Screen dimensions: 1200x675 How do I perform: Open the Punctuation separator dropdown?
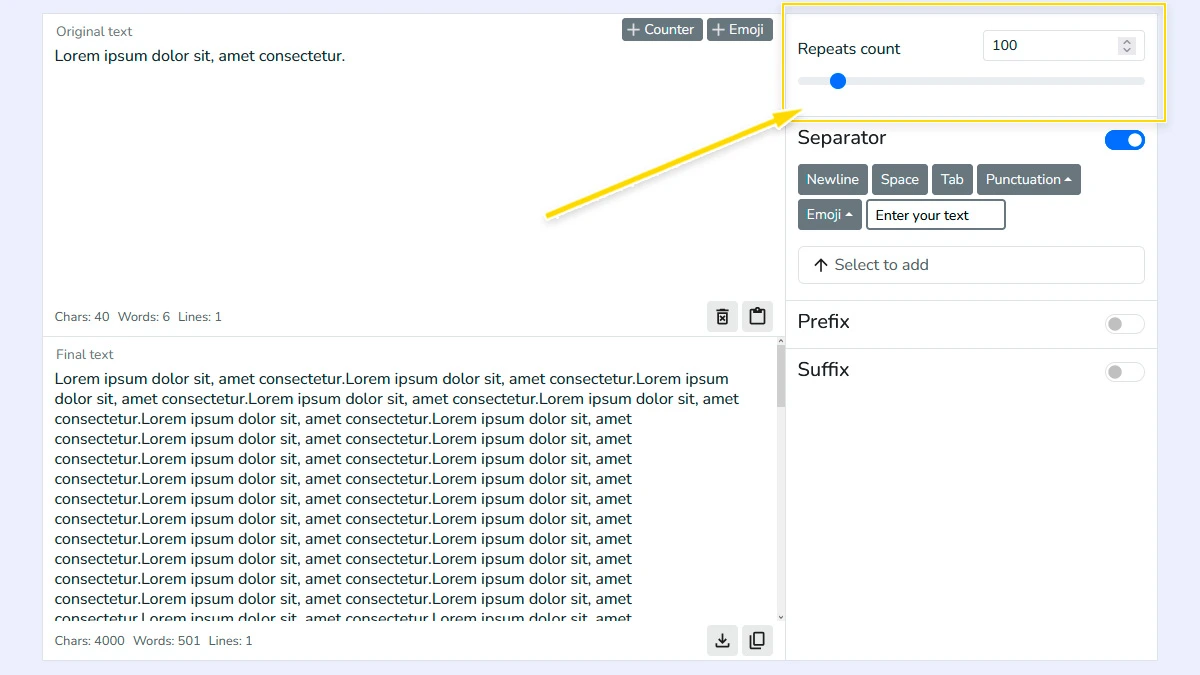(x=1029, y=179)
